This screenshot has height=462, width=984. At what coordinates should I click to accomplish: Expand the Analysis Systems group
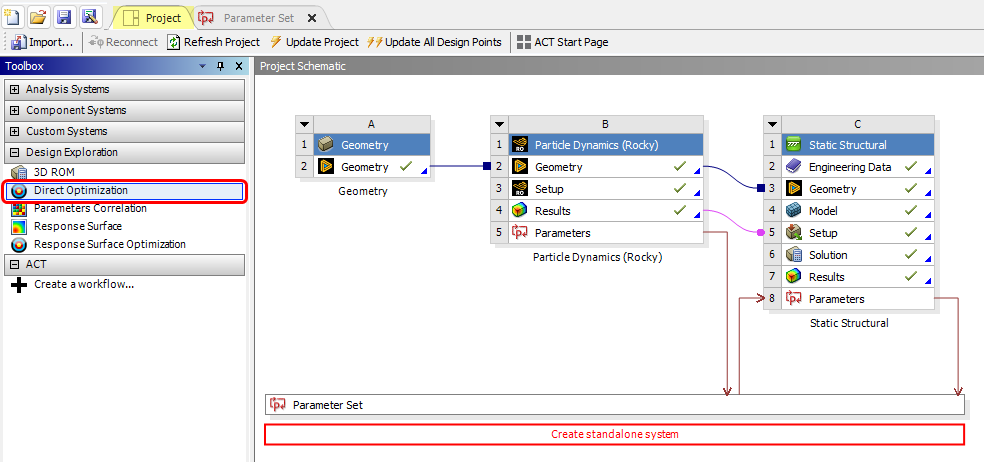tap(14, 90)
